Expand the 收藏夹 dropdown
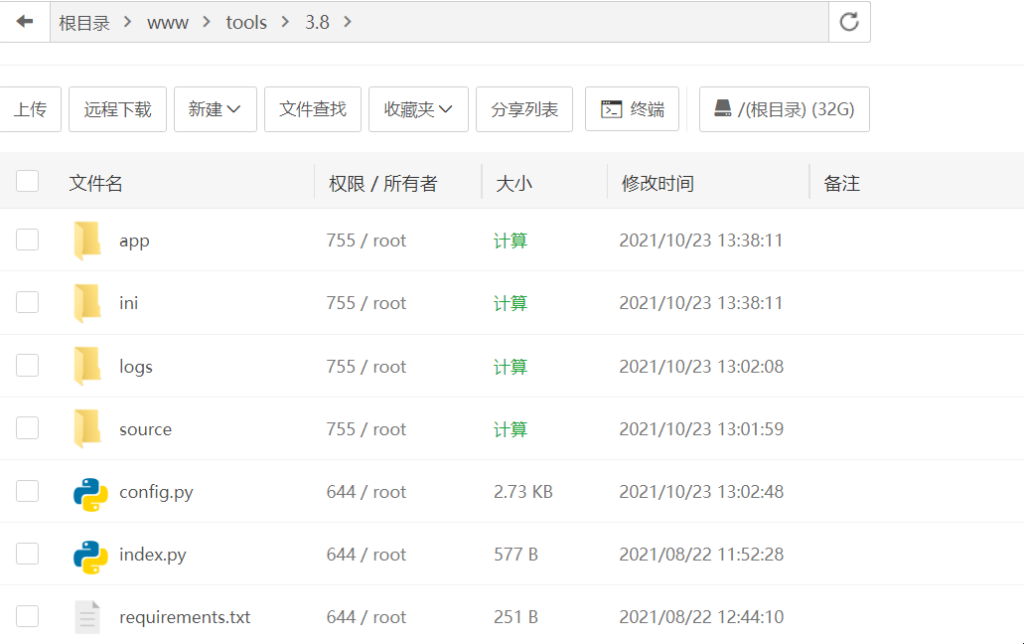The image size is (1024, 644). click(418, 108)
